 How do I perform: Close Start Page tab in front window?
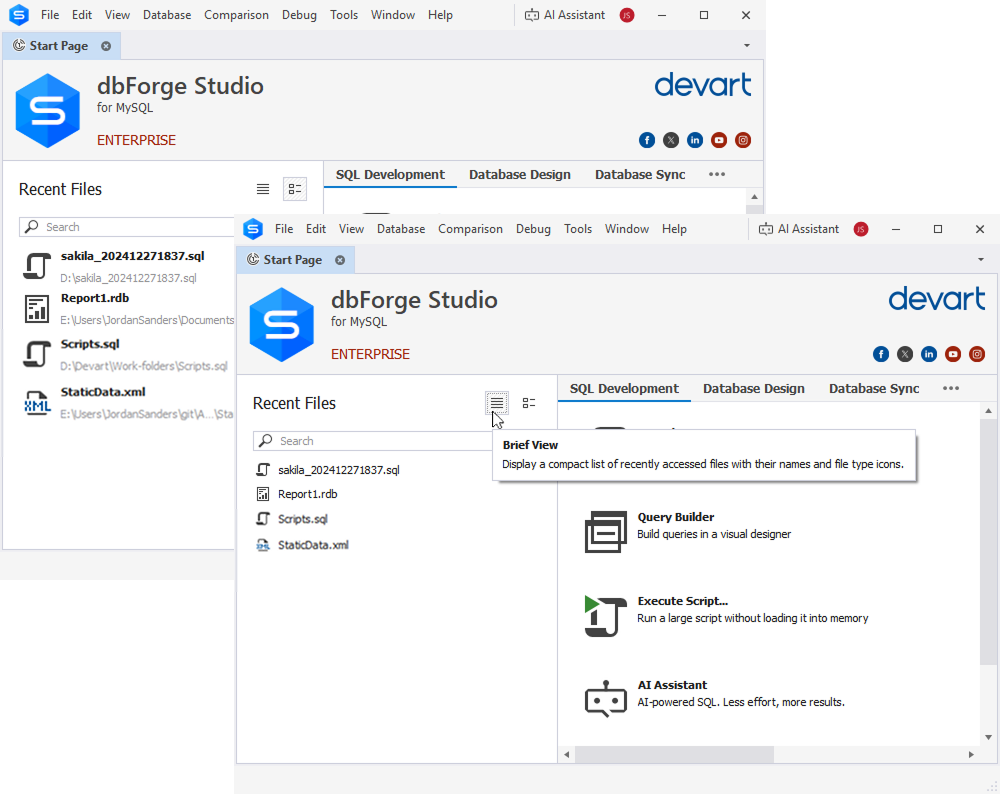click(340, 260)
